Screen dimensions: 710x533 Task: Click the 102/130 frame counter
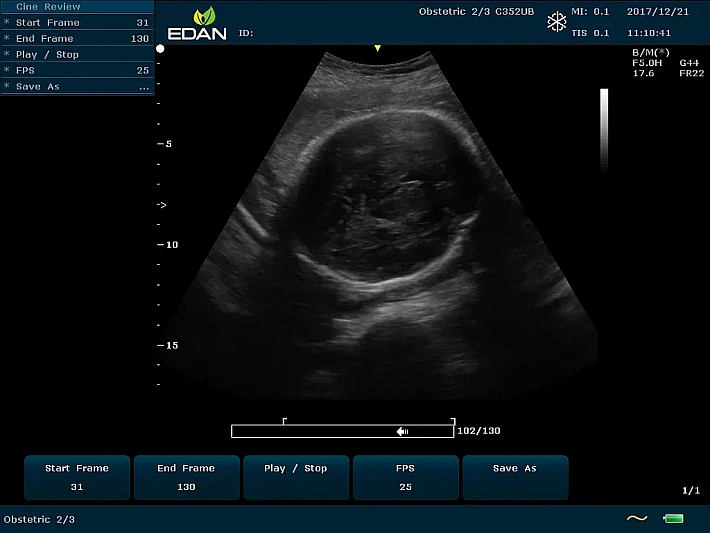479,431
